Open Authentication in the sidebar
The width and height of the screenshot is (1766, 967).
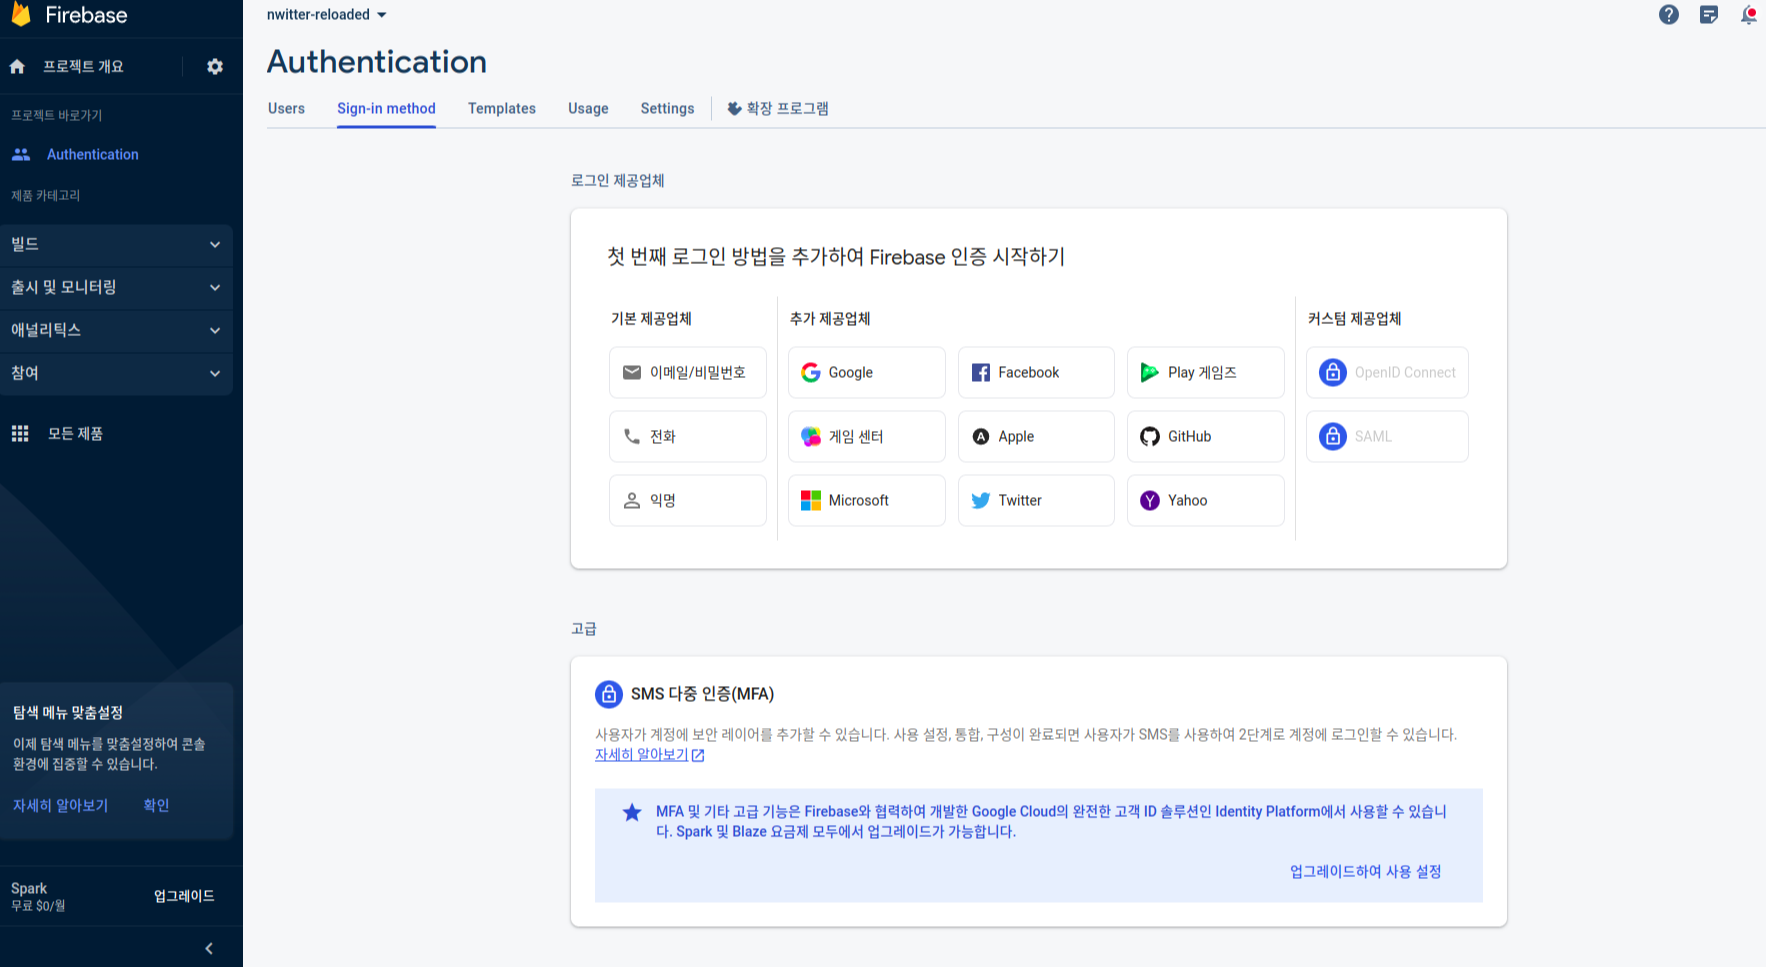pyautogui.click(x=92, y=154)
